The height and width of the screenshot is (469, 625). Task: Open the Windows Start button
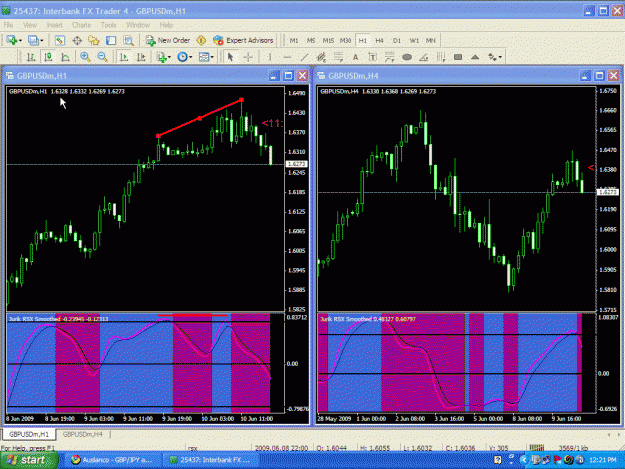pos(29,460)
